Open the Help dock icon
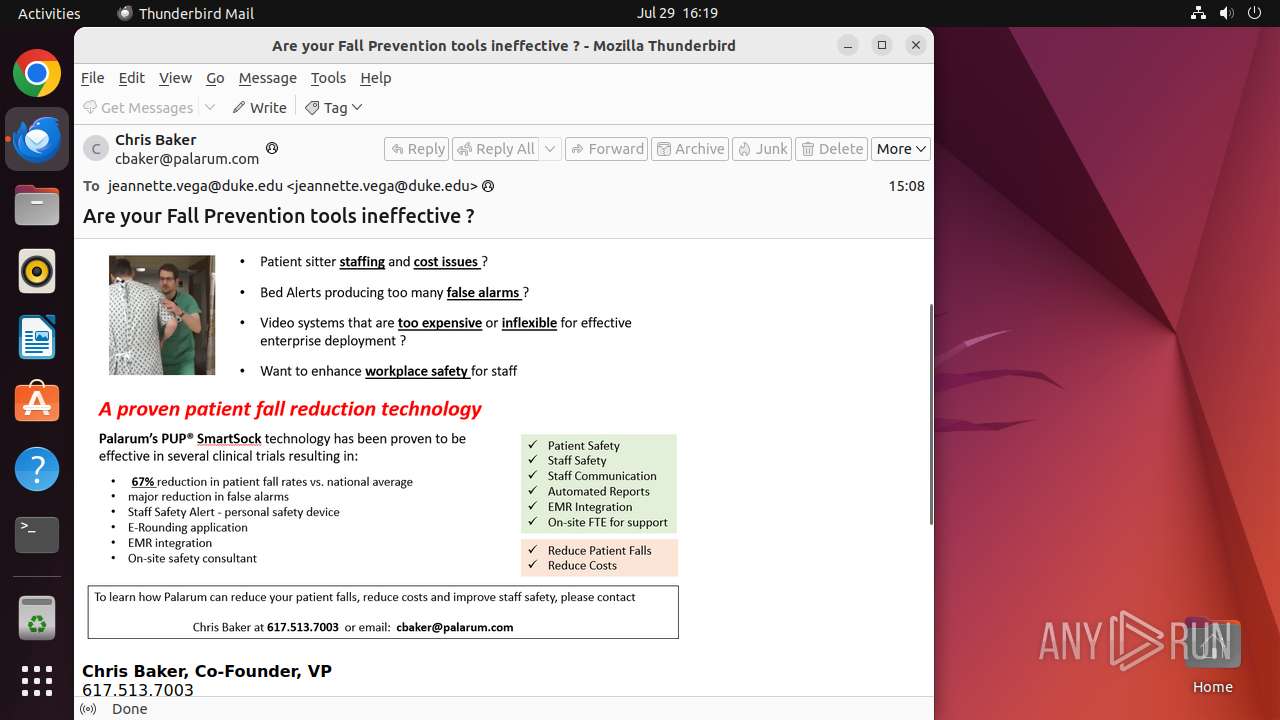1280x720 pixels. coord(37,469)
